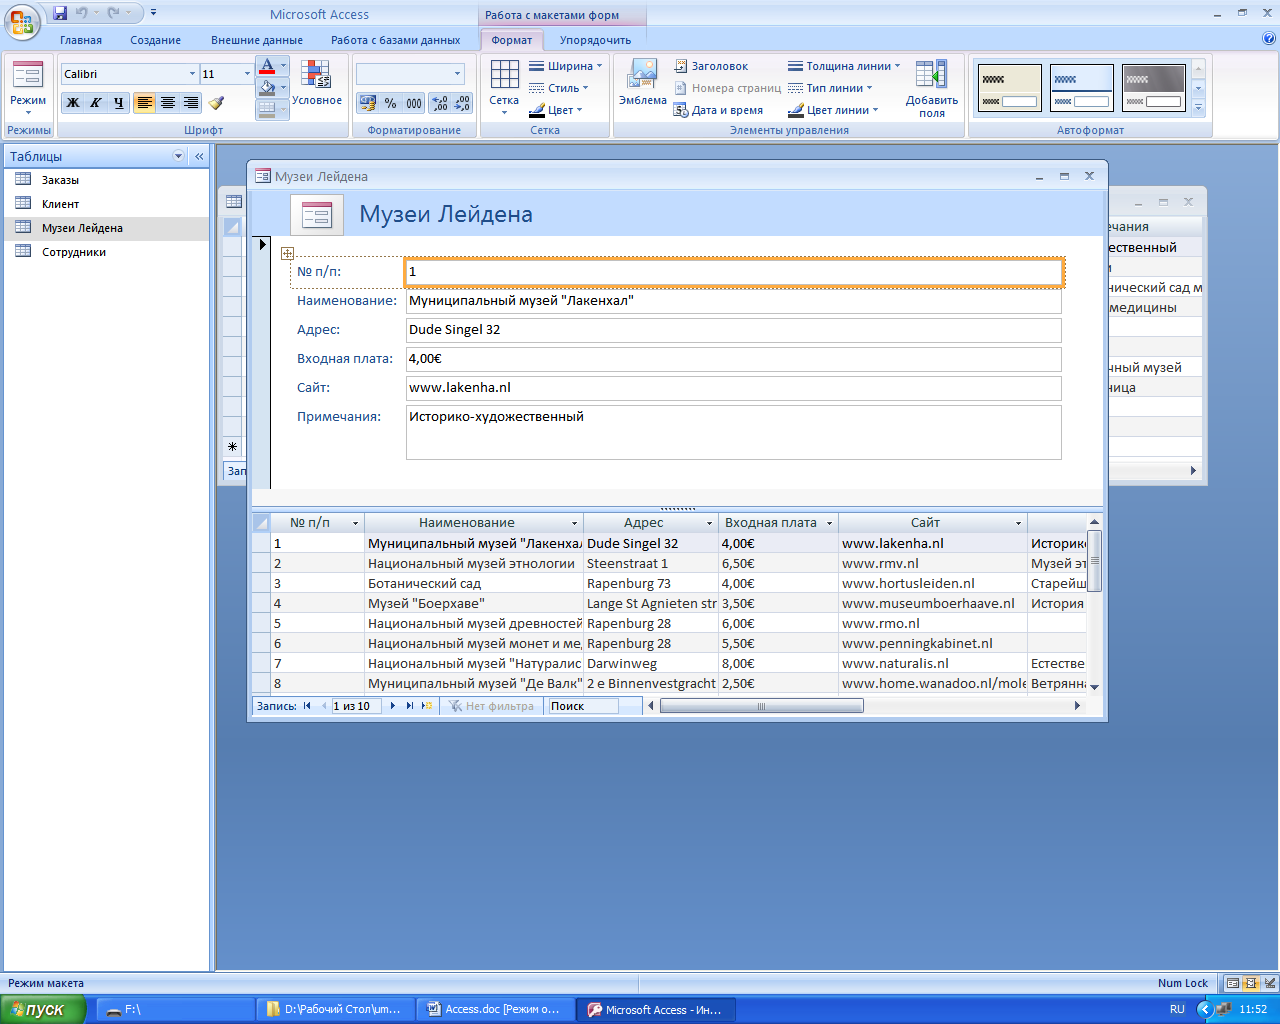Switch to Работа с базами данных tab
The image size is (1280, 1024).
(x=396, y=40)
